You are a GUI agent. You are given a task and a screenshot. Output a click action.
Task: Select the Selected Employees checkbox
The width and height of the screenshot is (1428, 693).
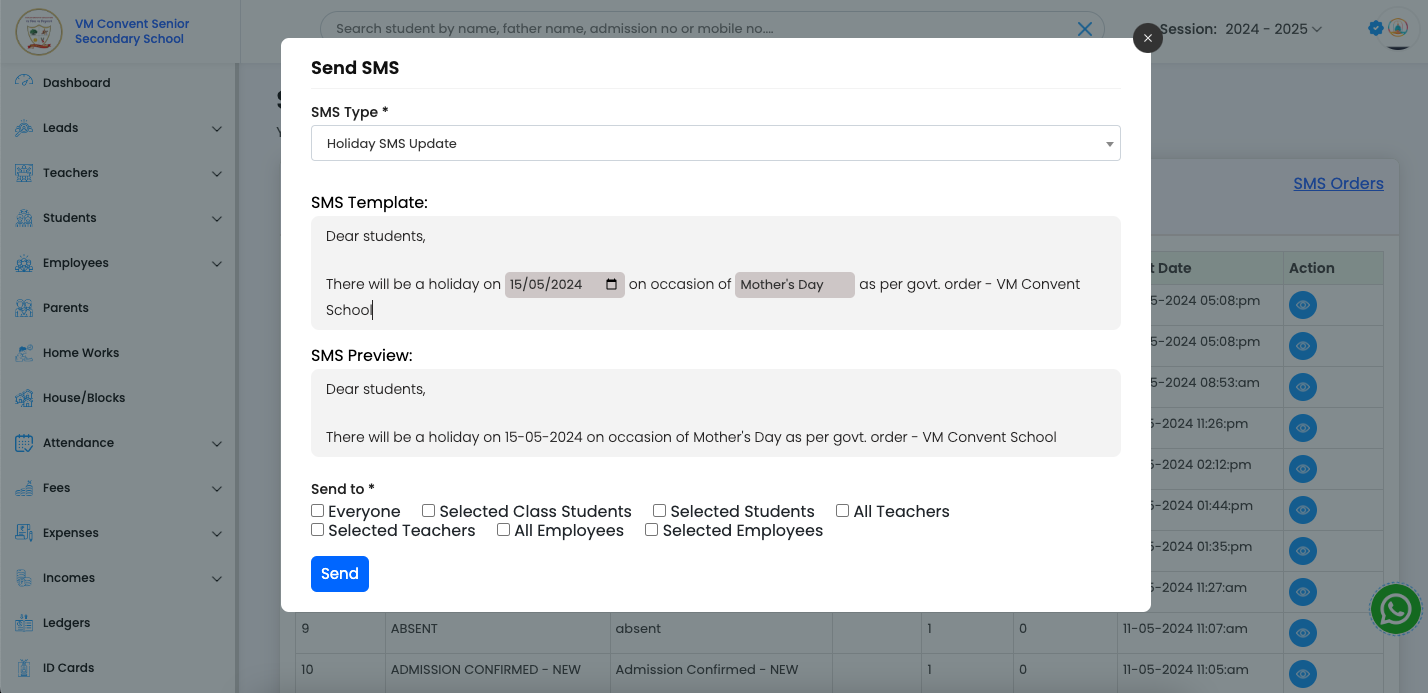coord(651,529)
